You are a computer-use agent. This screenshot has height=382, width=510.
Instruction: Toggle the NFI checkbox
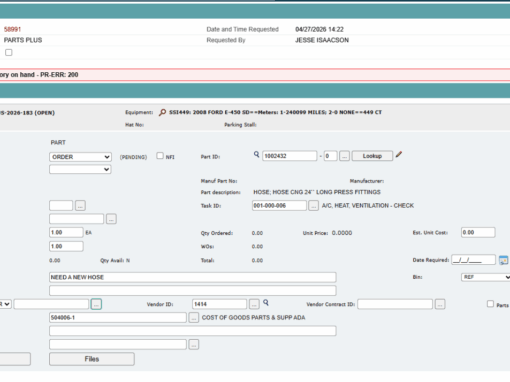tap(160, 156)
